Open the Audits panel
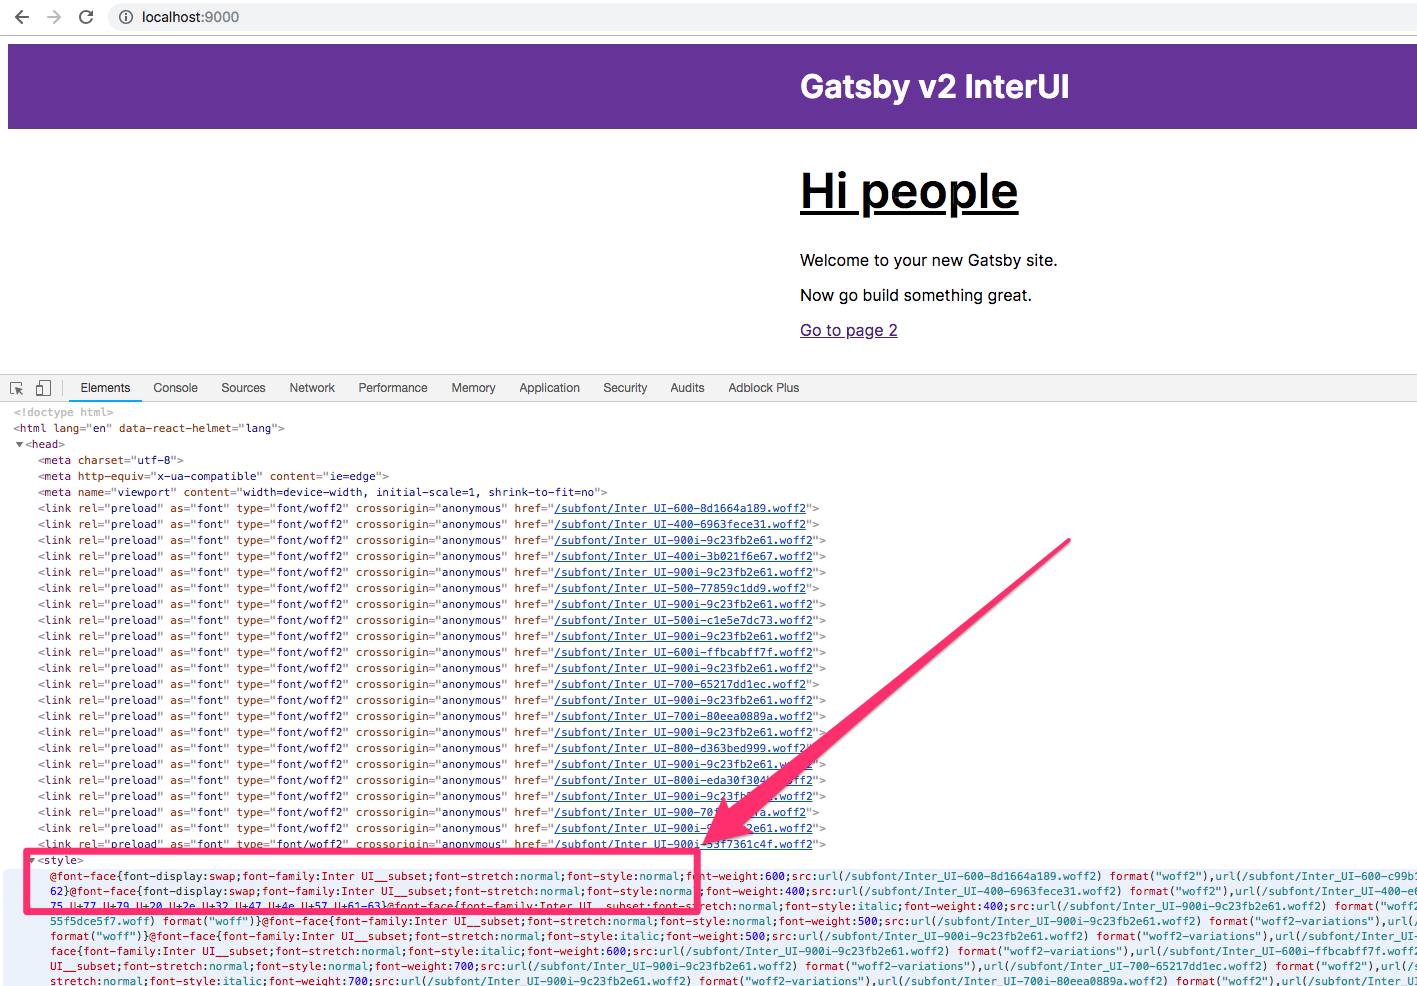Screen dimensions: 1417x986 tap(687, 387)
